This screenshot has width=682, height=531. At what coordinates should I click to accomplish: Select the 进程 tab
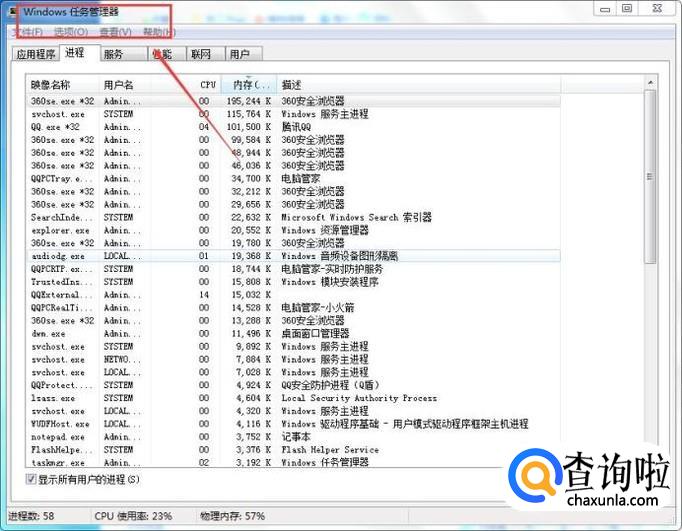click(79, 53)
